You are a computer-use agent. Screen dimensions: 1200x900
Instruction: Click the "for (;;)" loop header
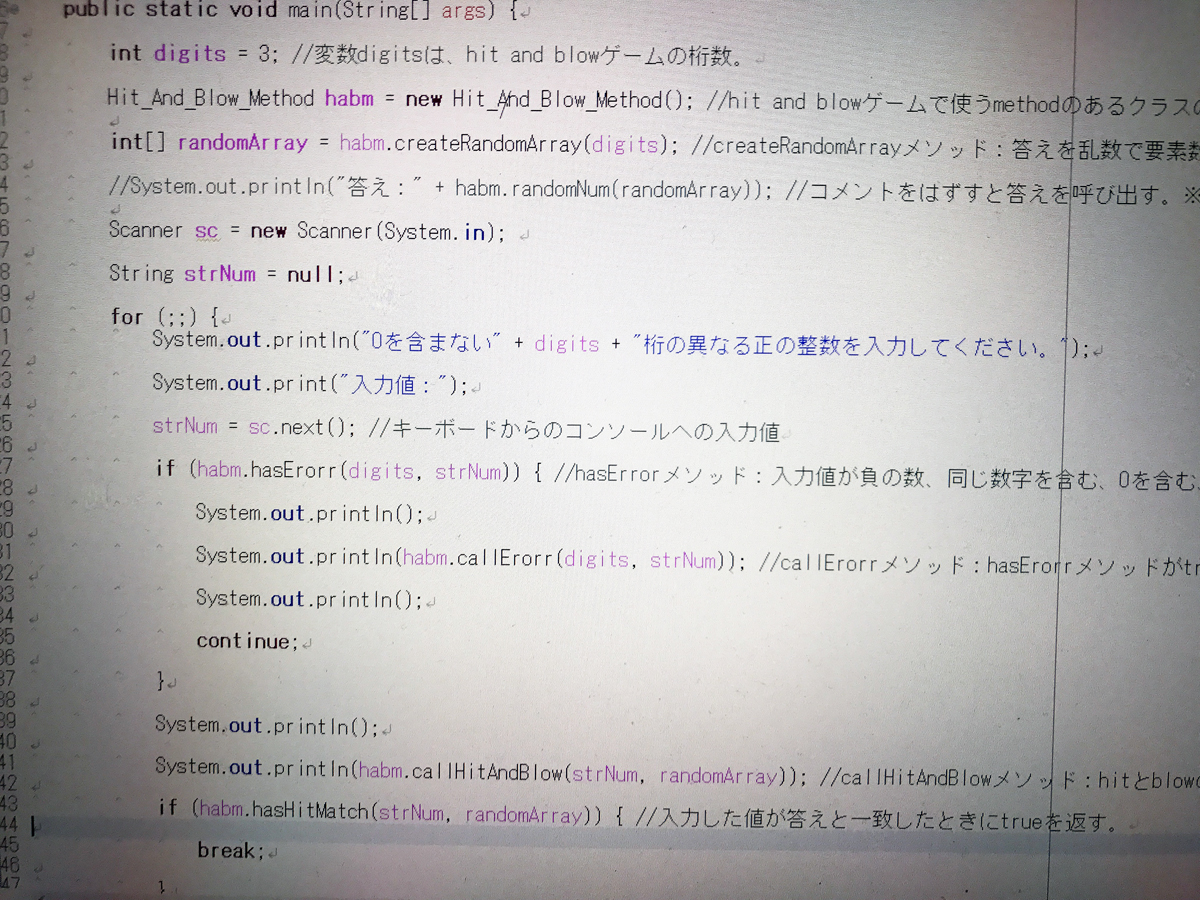(x=155, y=318)
